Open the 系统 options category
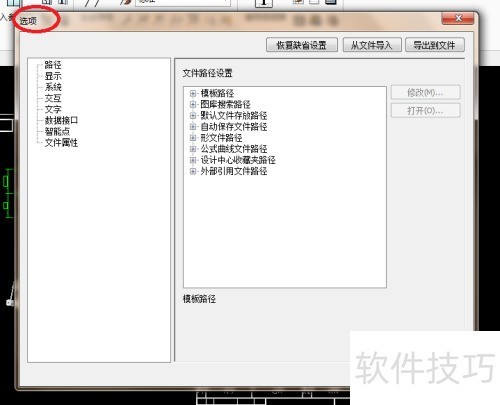 [53, 87]
